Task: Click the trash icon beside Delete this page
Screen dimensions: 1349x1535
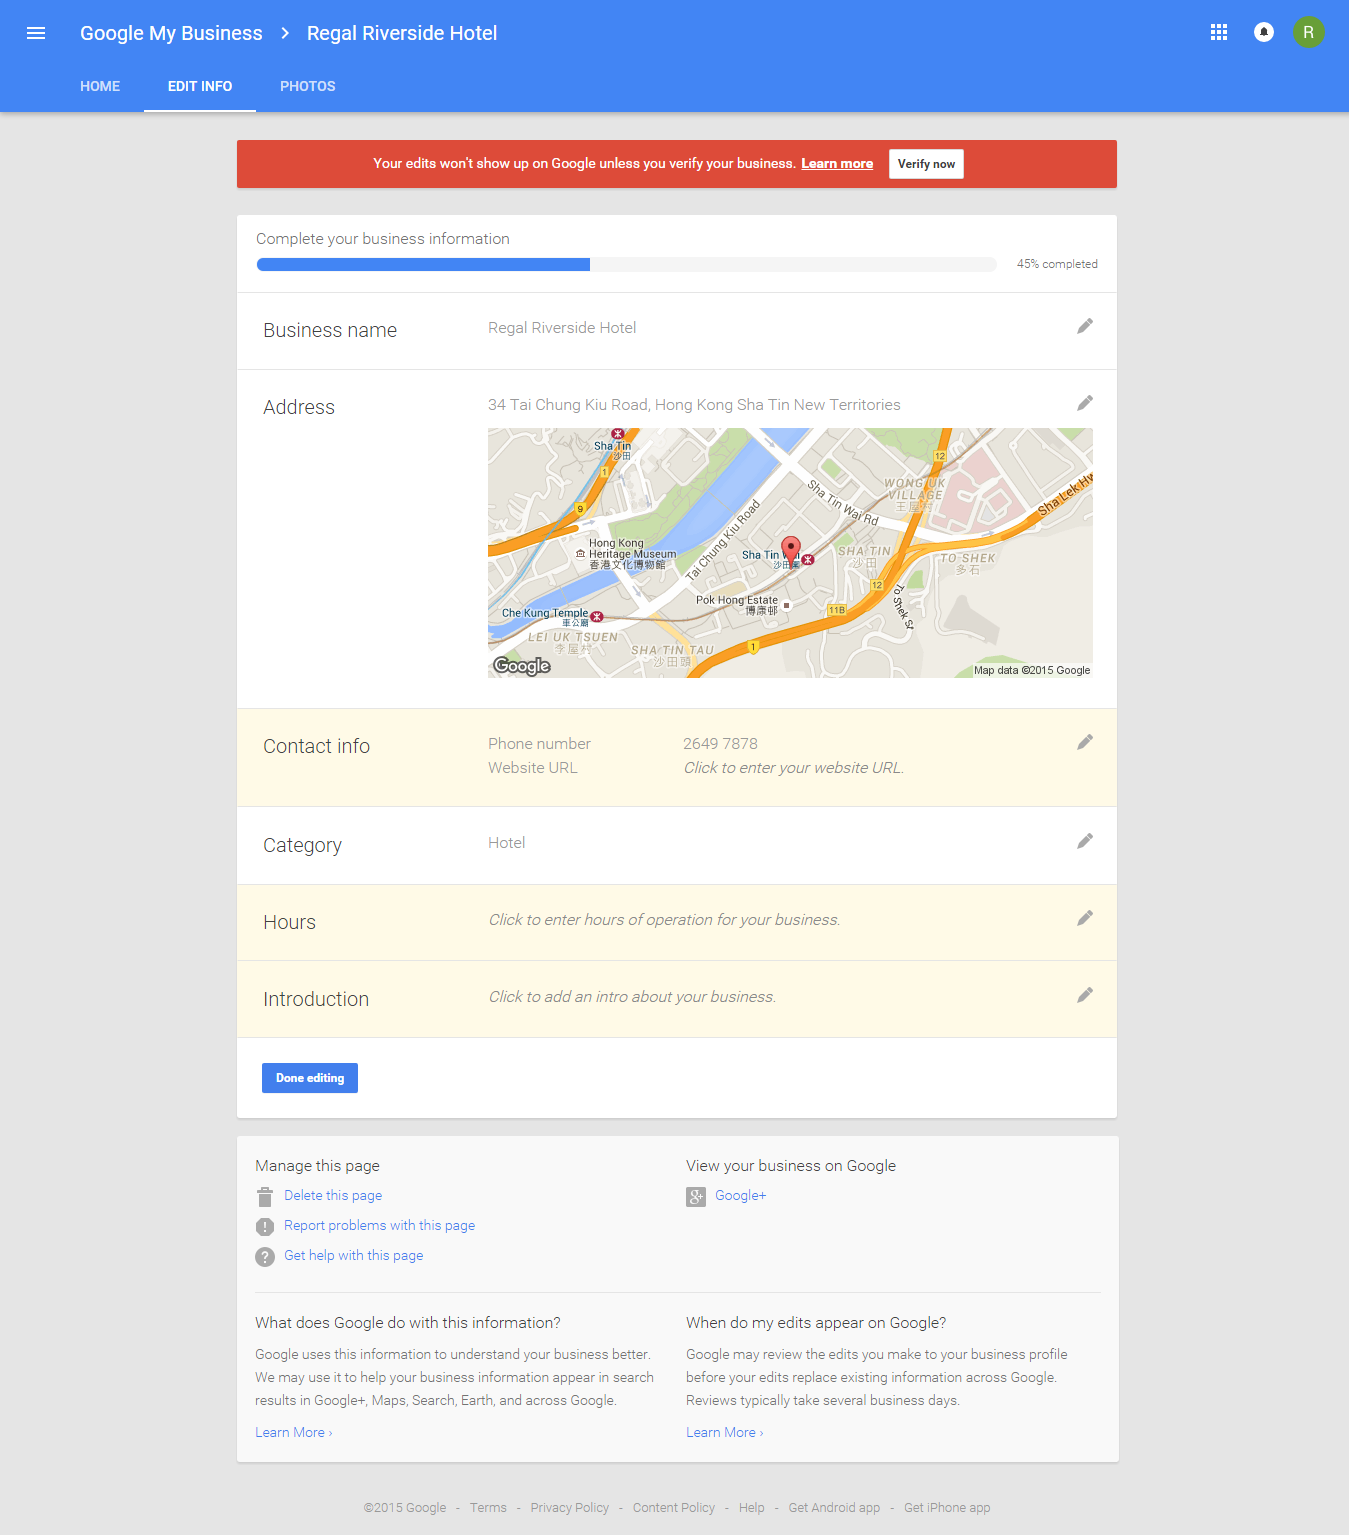Action: coord(265,1197)
